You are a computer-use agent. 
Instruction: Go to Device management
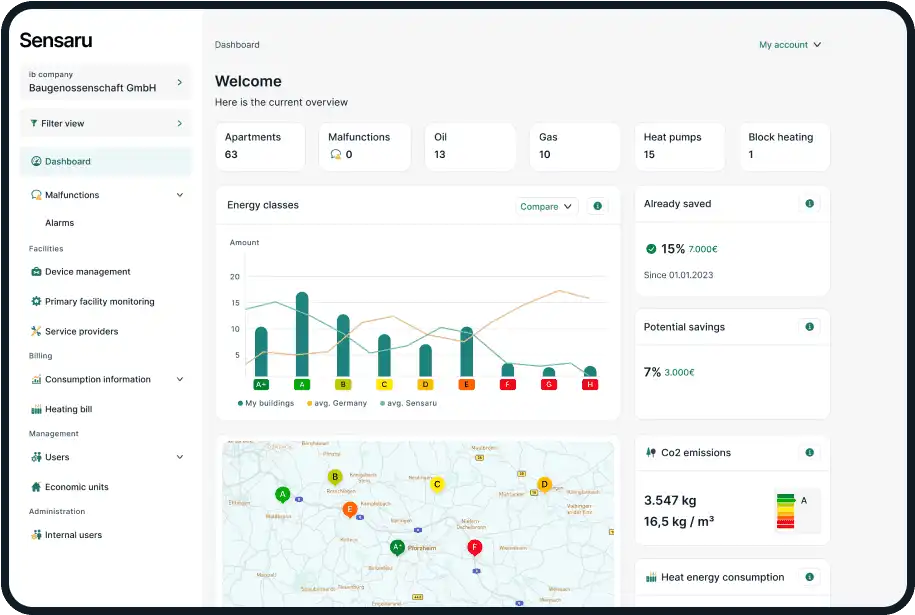coord(88,272)
